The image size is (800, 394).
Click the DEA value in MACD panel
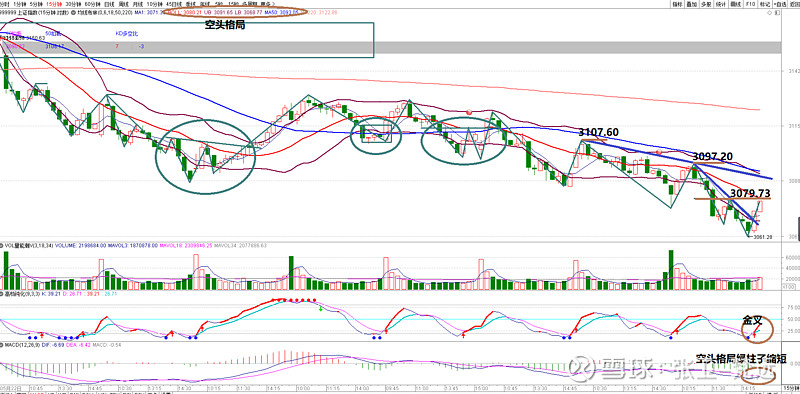coord(78,345)
